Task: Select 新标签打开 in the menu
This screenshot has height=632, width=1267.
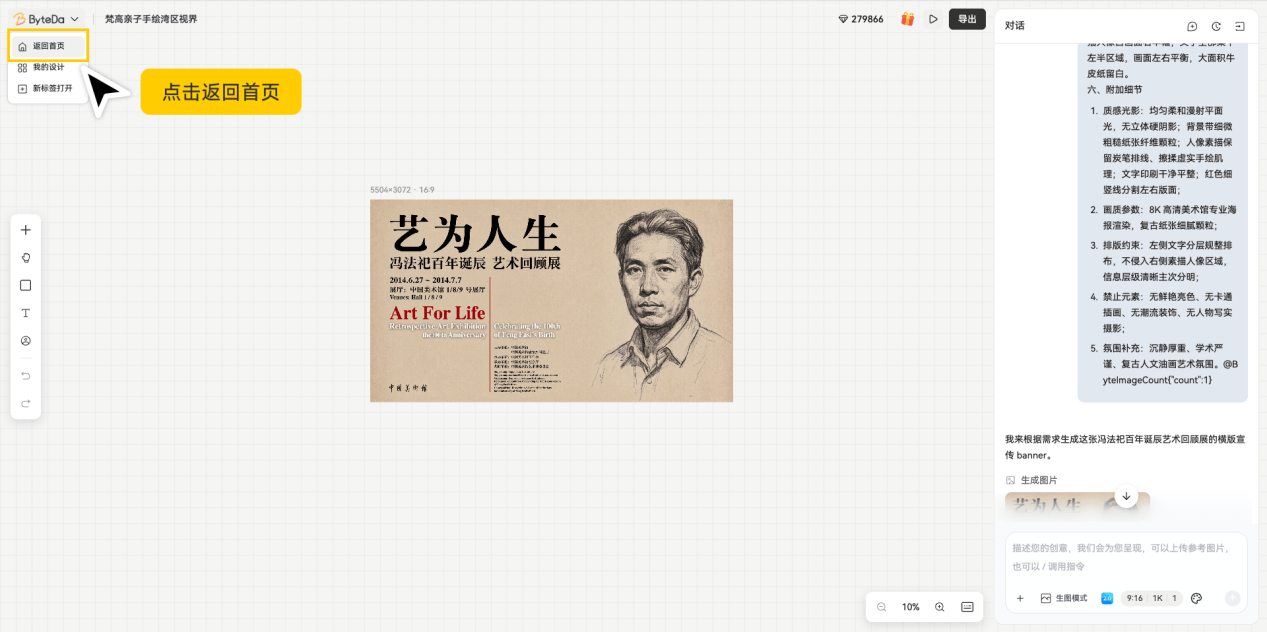Action: click(48, 89)
